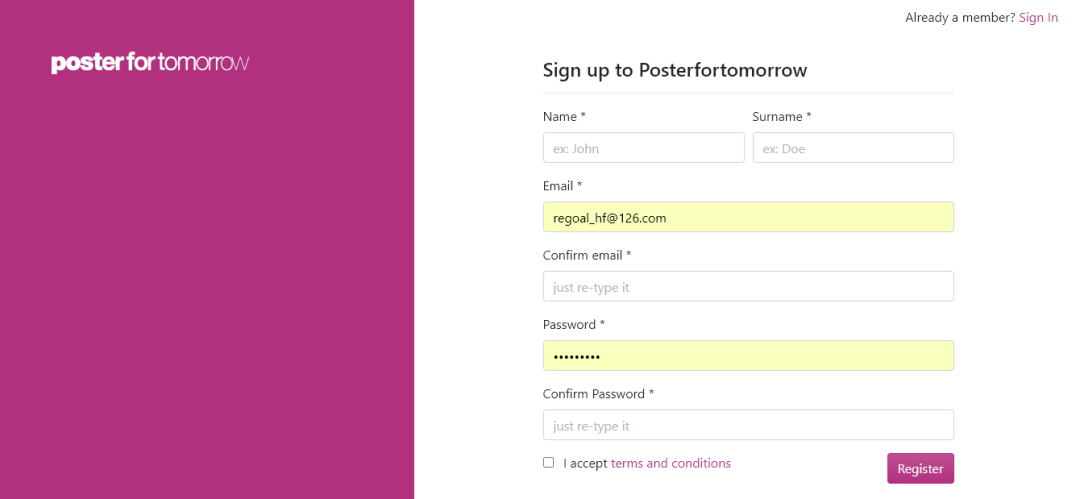The image size is (1080, 499).
Task: Focus the Password field with dots
Action: point(748,356)
